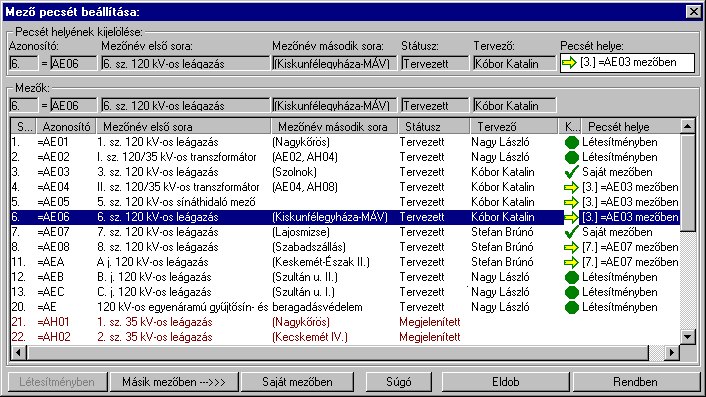706x397 pixels.
Task: Click the green checkmark icon in row =AE03
Action: [x=571, y=172]
